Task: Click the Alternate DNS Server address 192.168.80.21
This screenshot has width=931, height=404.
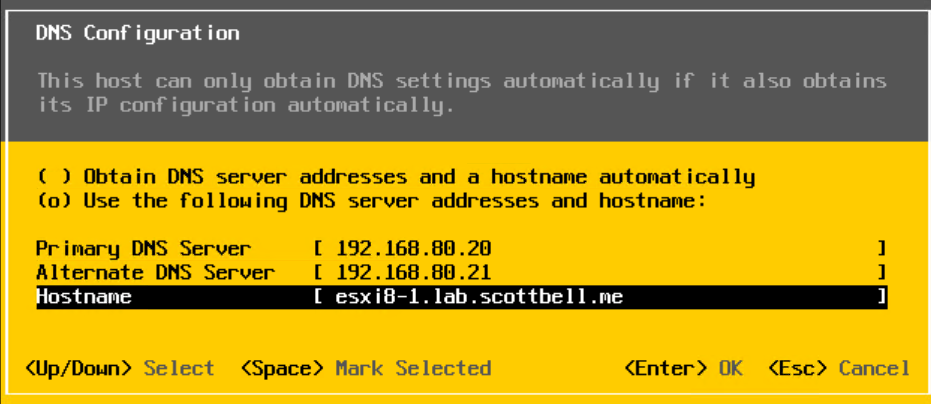Action: [x=414, y=272]
